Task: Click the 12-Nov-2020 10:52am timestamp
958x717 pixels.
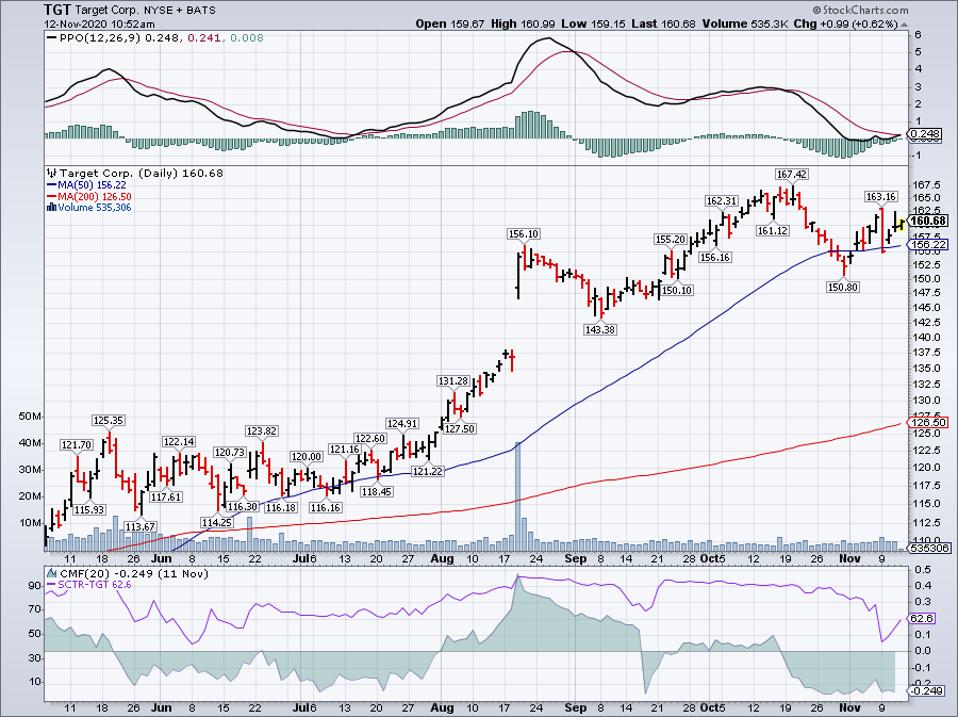Action: coord(100,24)
